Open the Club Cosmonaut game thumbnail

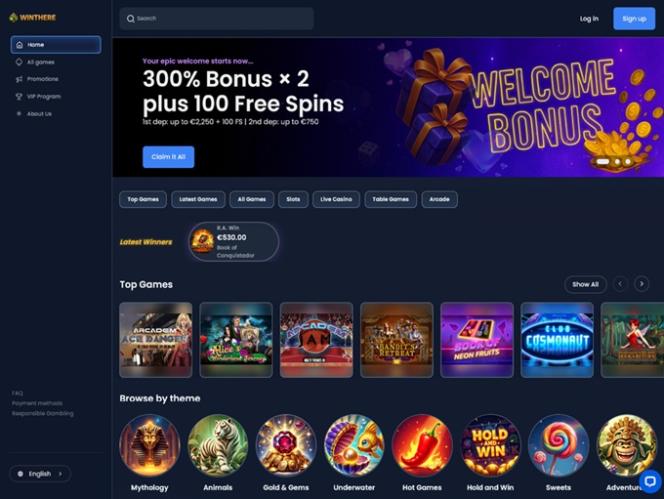557,340
